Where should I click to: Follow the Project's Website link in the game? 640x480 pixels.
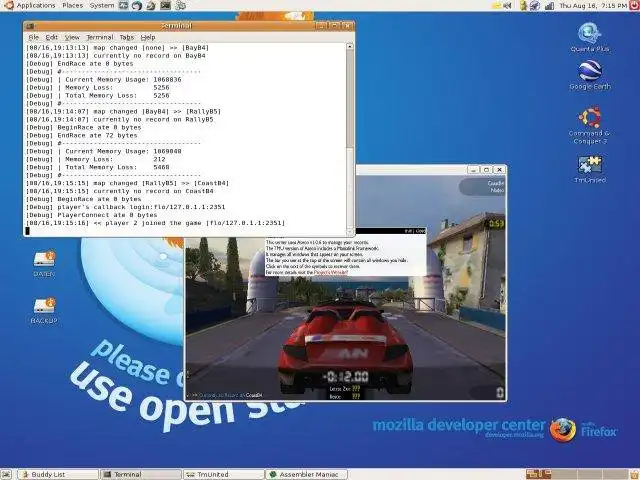click(331, 272)
